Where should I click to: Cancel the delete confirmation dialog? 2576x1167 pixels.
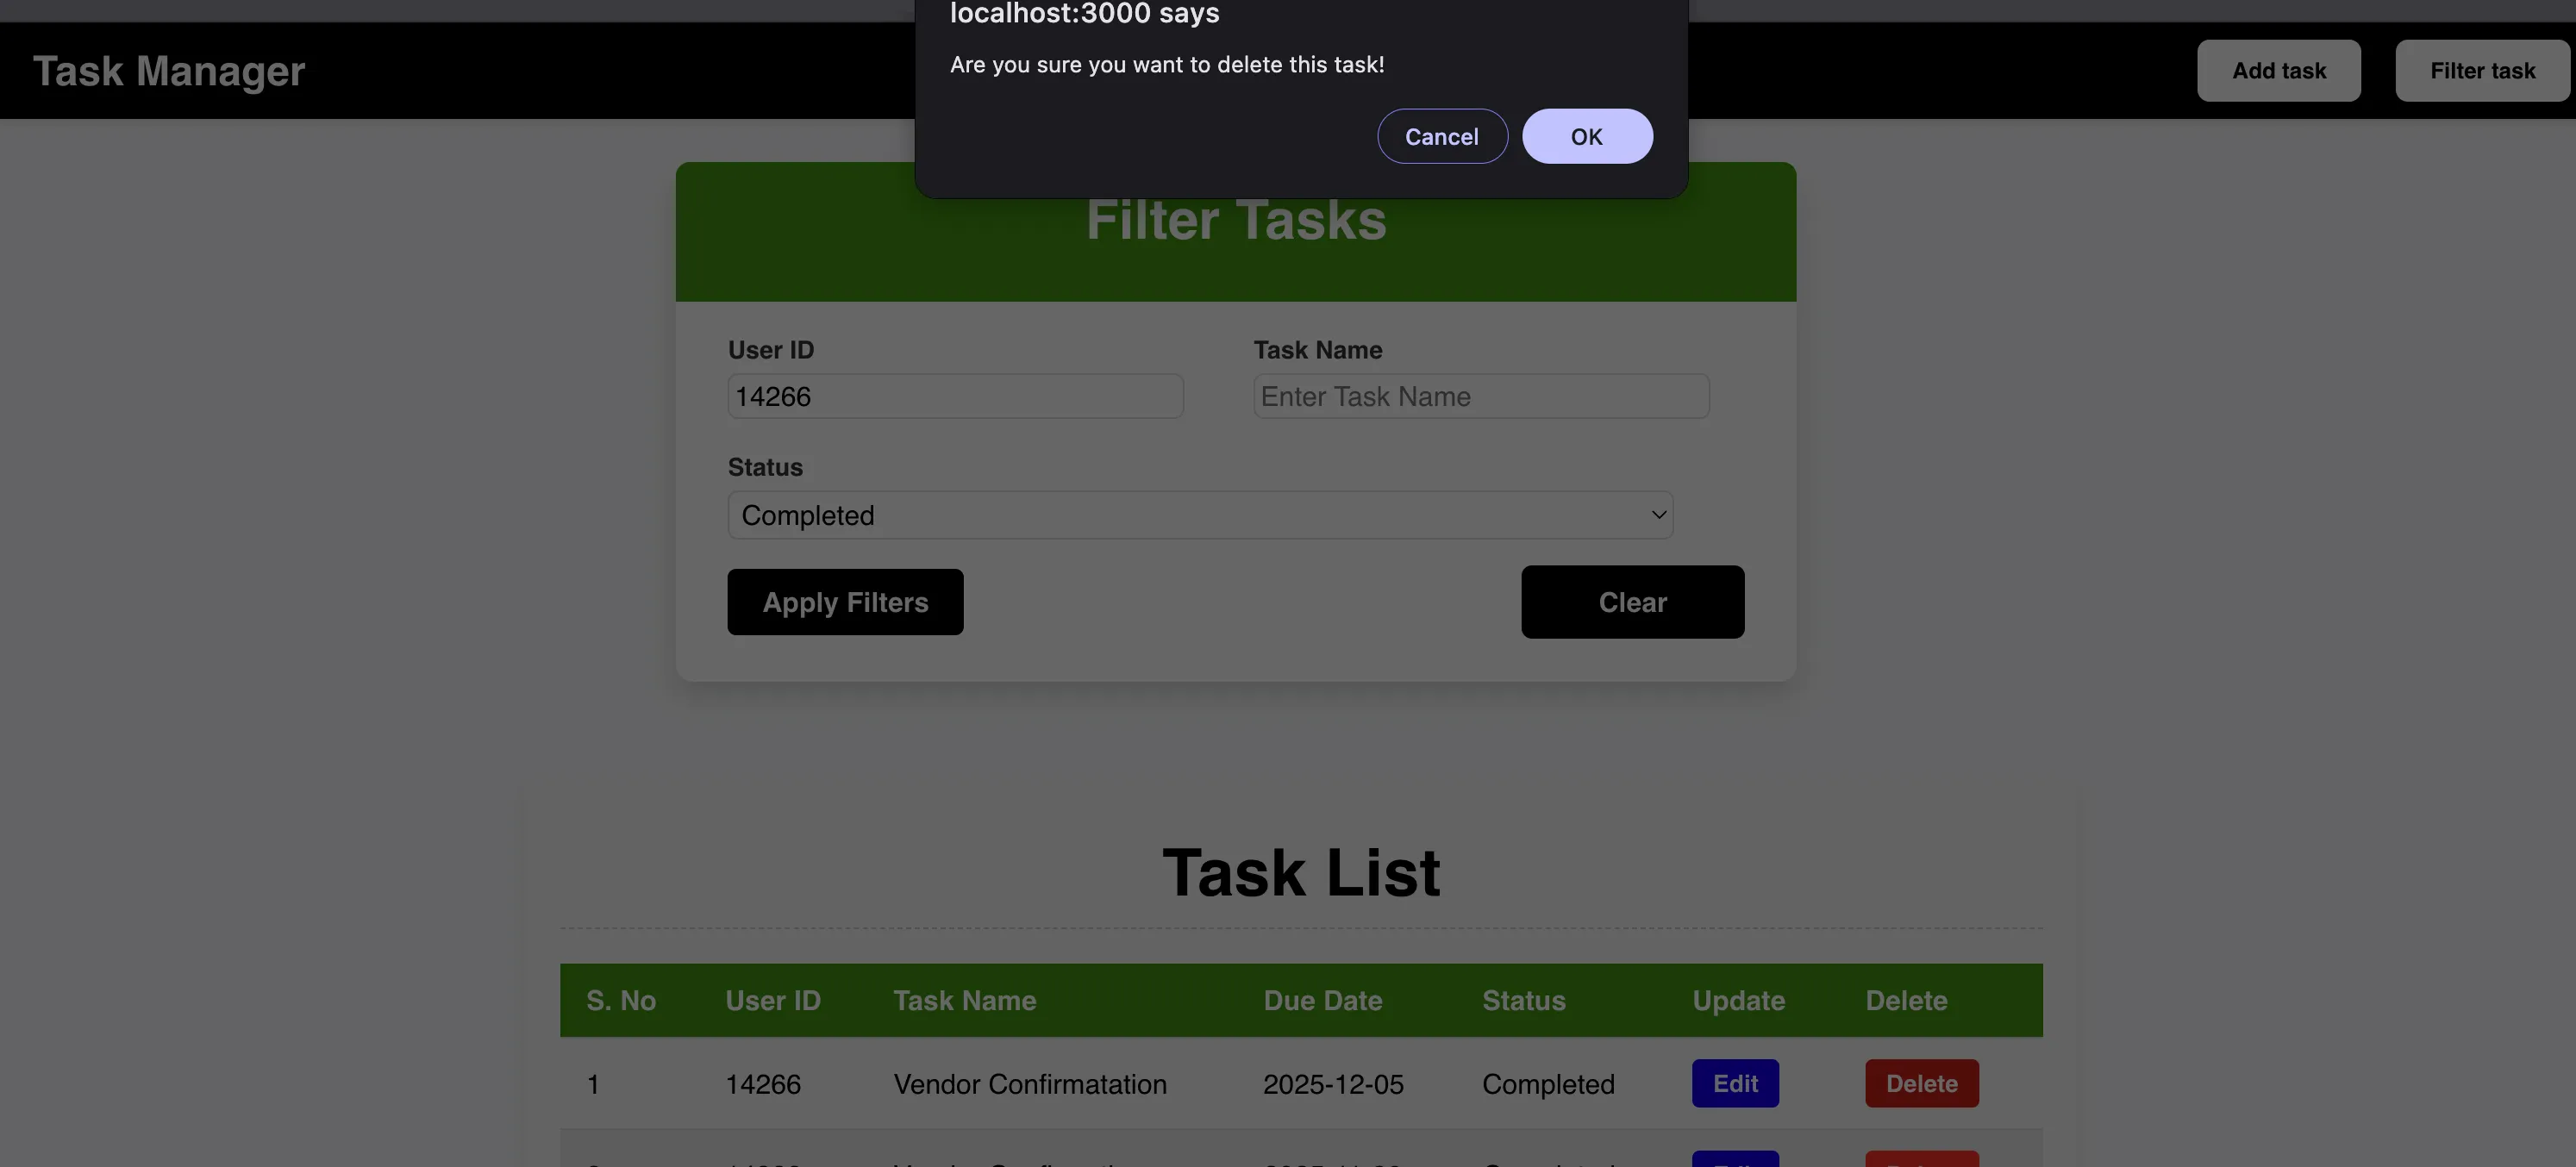(1442, 136)
